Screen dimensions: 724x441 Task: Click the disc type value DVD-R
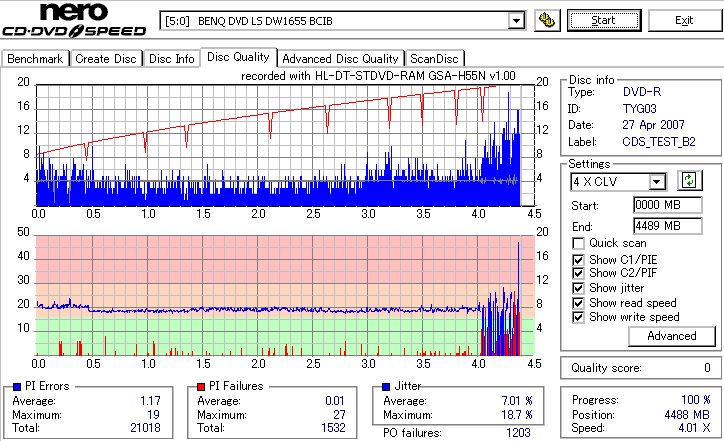pos(642,92)
